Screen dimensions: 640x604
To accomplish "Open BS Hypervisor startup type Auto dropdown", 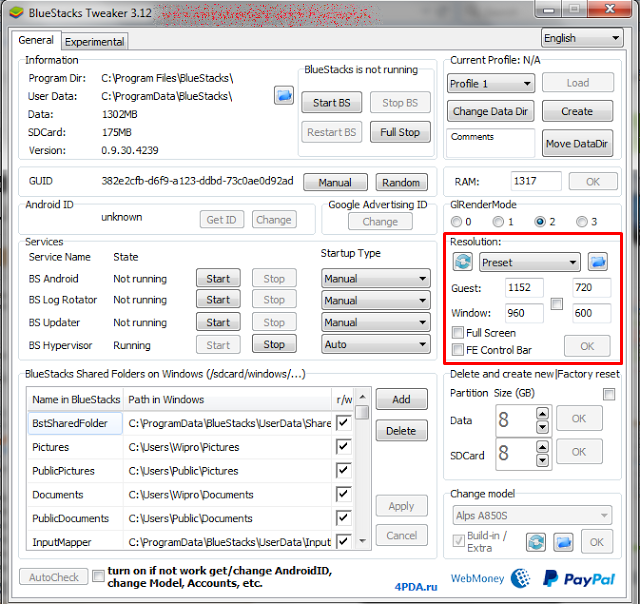I will coord(376,344).
